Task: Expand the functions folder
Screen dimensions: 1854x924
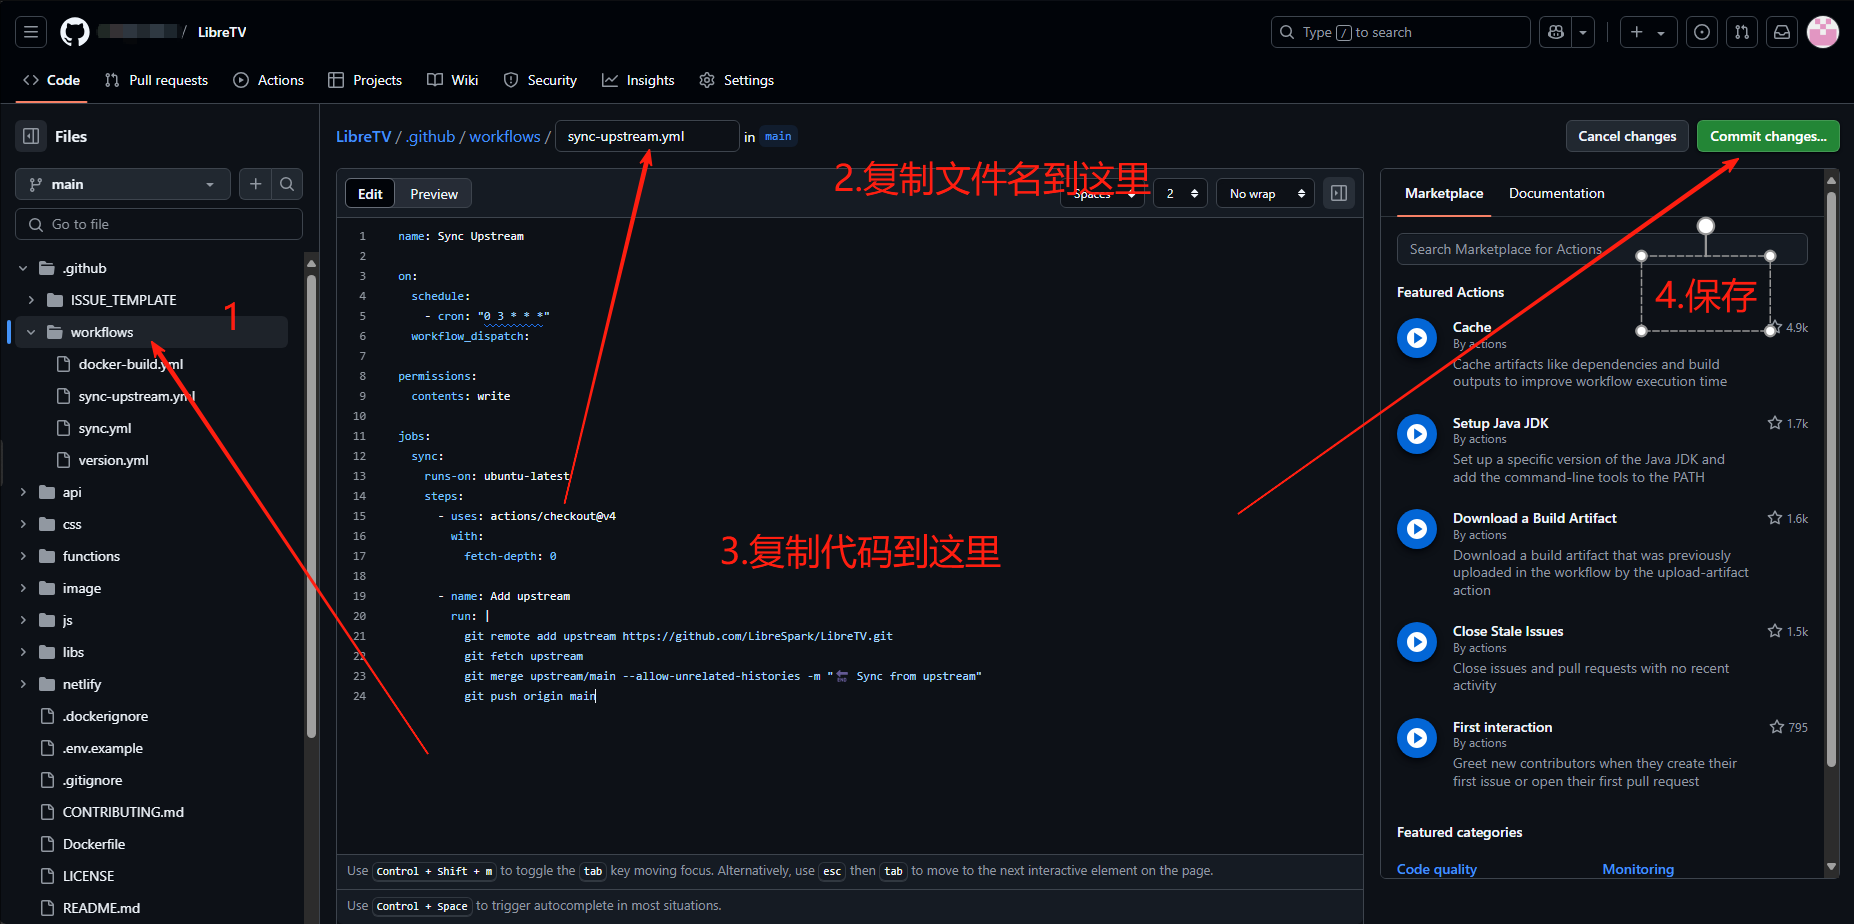Action: [x=23, y=556]
